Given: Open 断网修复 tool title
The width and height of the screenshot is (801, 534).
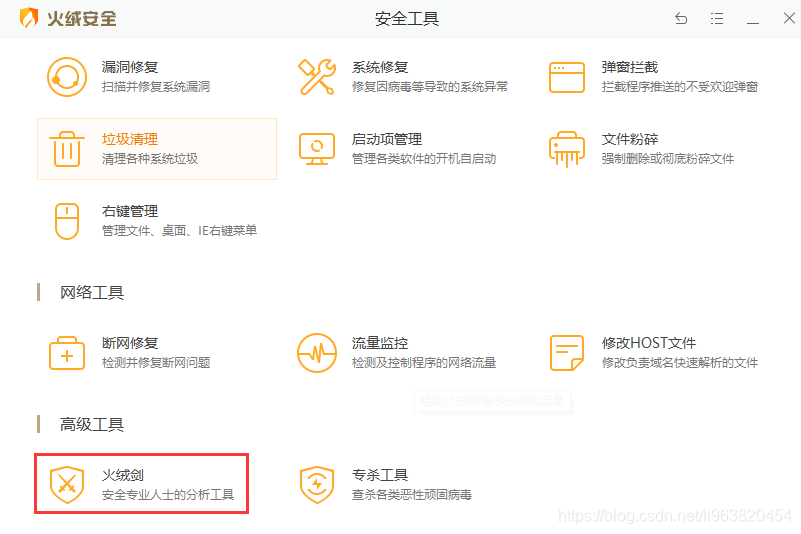Looking at the screenshot, I should pyautogui.click(x=130, y=343).
